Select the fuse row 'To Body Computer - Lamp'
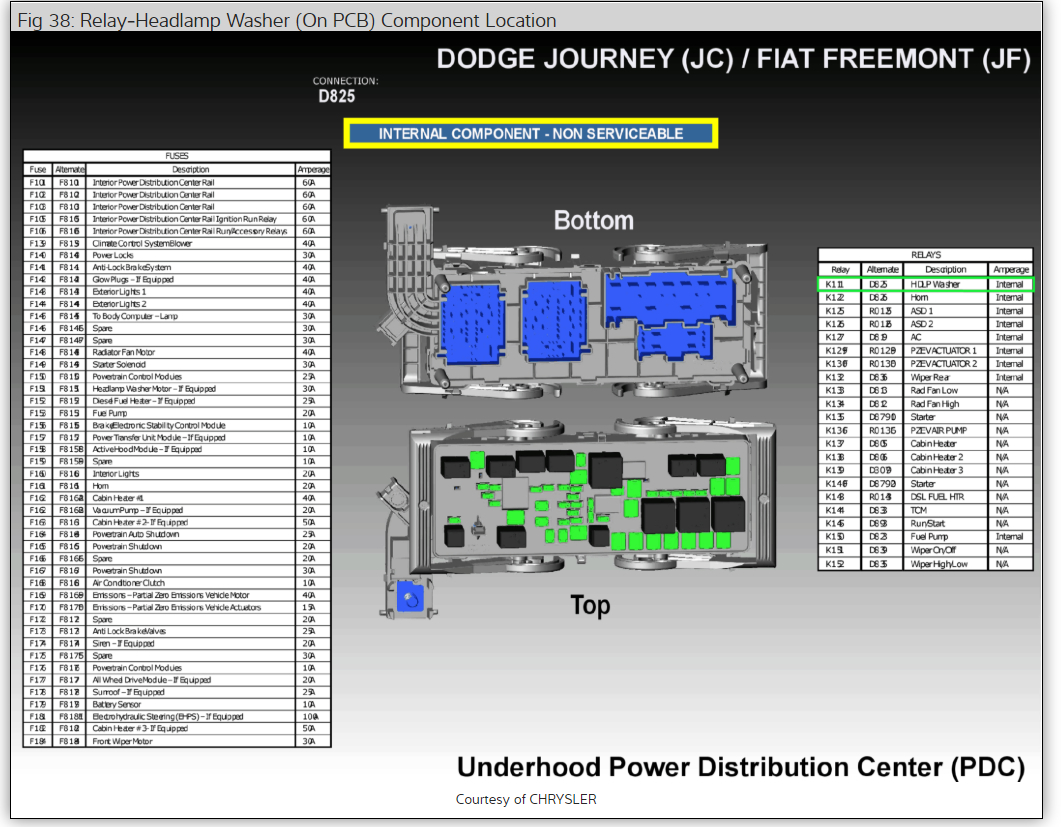 pyautogui.click(x=177, y=317)
